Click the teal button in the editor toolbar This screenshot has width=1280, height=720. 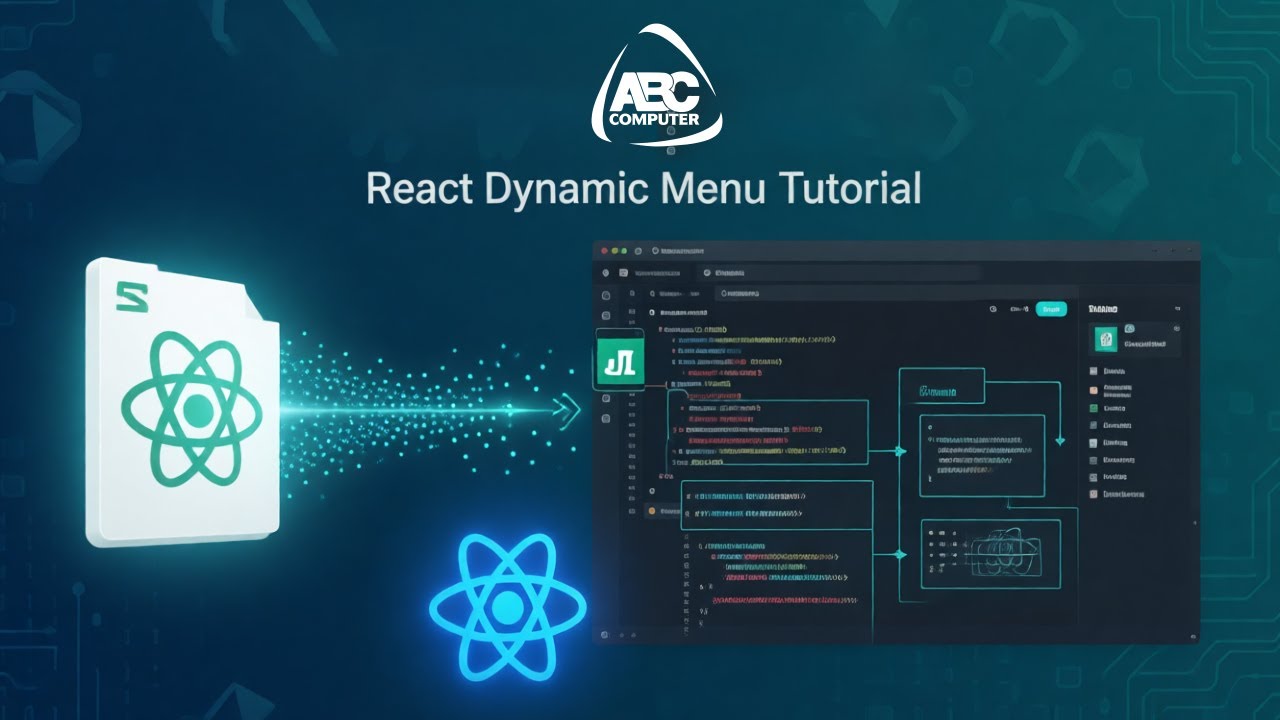point(1051,310)
